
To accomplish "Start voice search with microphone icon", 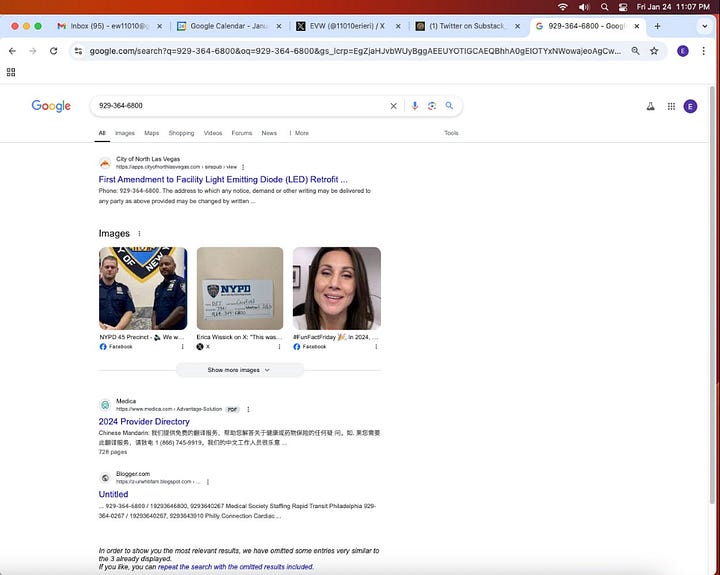I will (x=415, y=106).
